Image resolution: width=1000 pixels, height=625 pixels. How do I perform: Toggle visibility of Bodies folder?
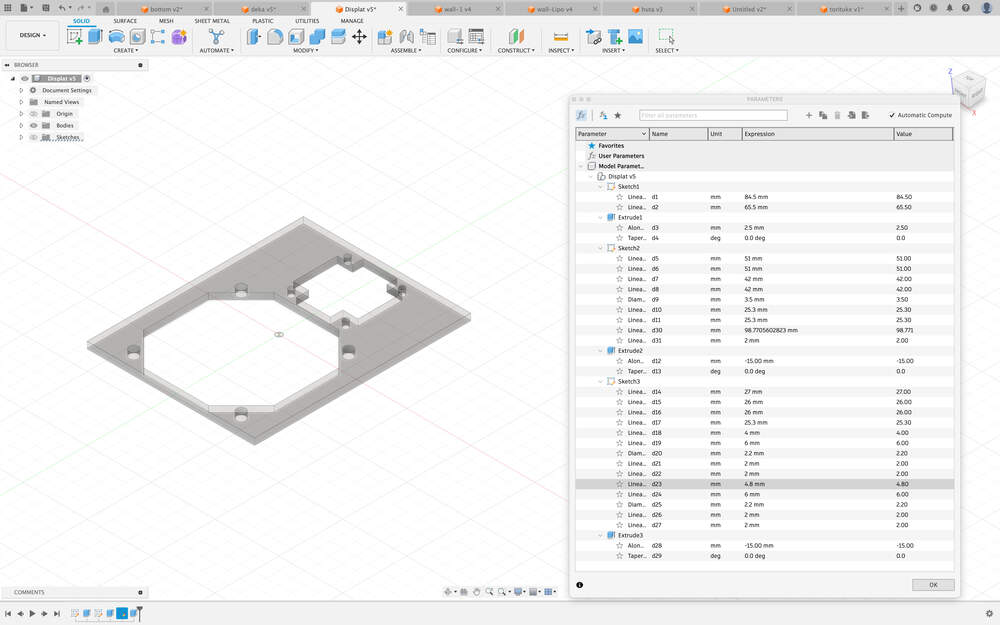point(34,126)
